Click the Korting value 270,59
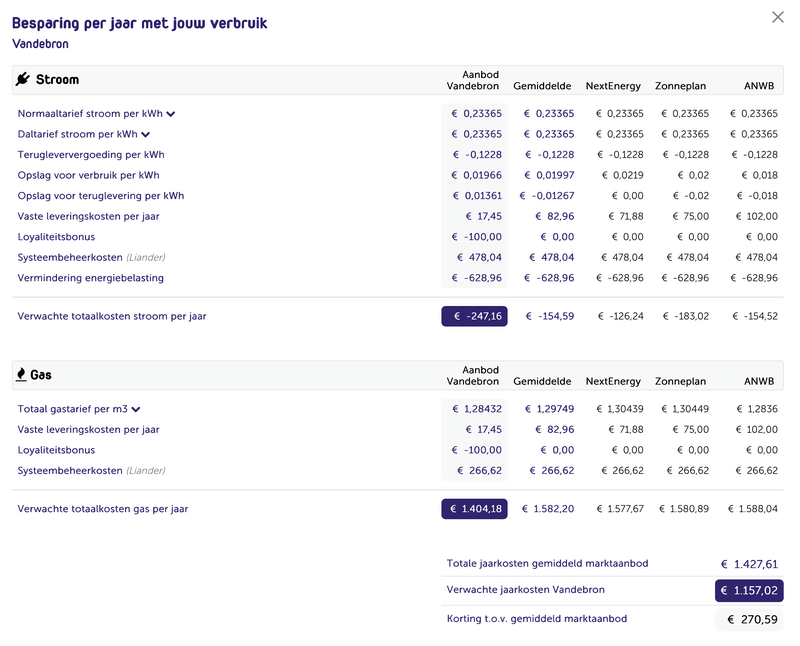This screenshot has width=800, height=646. (753, 619)
